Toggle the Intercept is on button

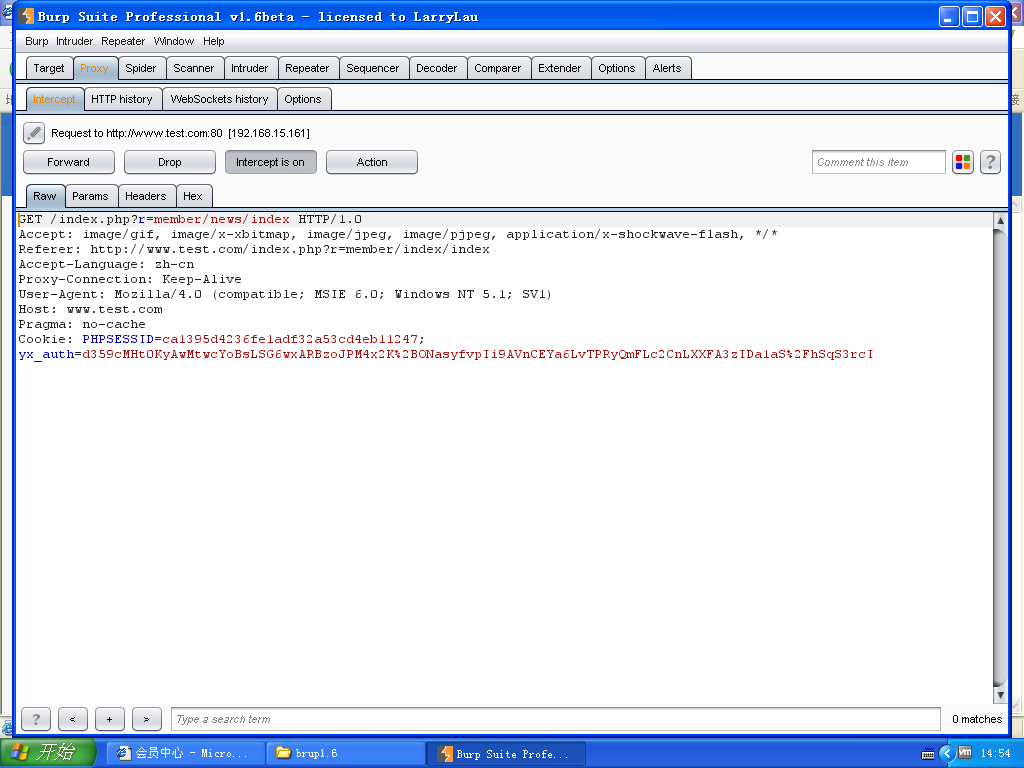click(x=270, y=162)
